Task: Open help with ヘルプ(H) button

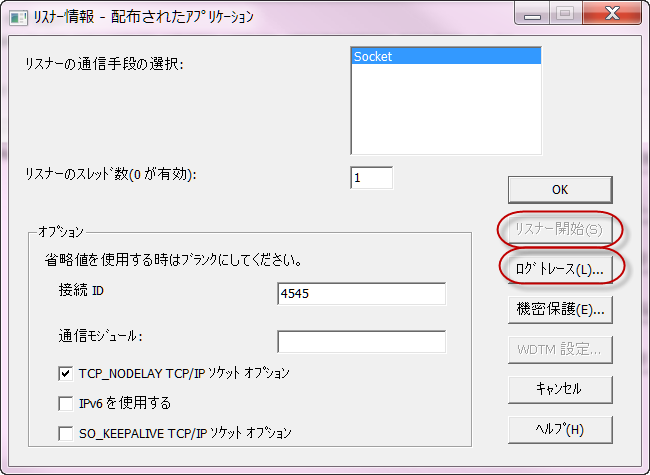Action: pyautogui.click(x=560, y=429)
